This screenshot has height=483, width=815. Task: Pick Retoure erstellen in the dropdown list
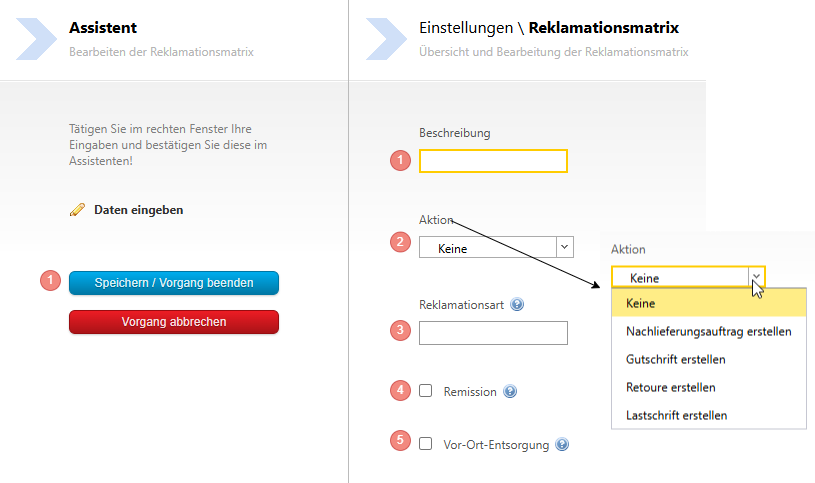670,387
